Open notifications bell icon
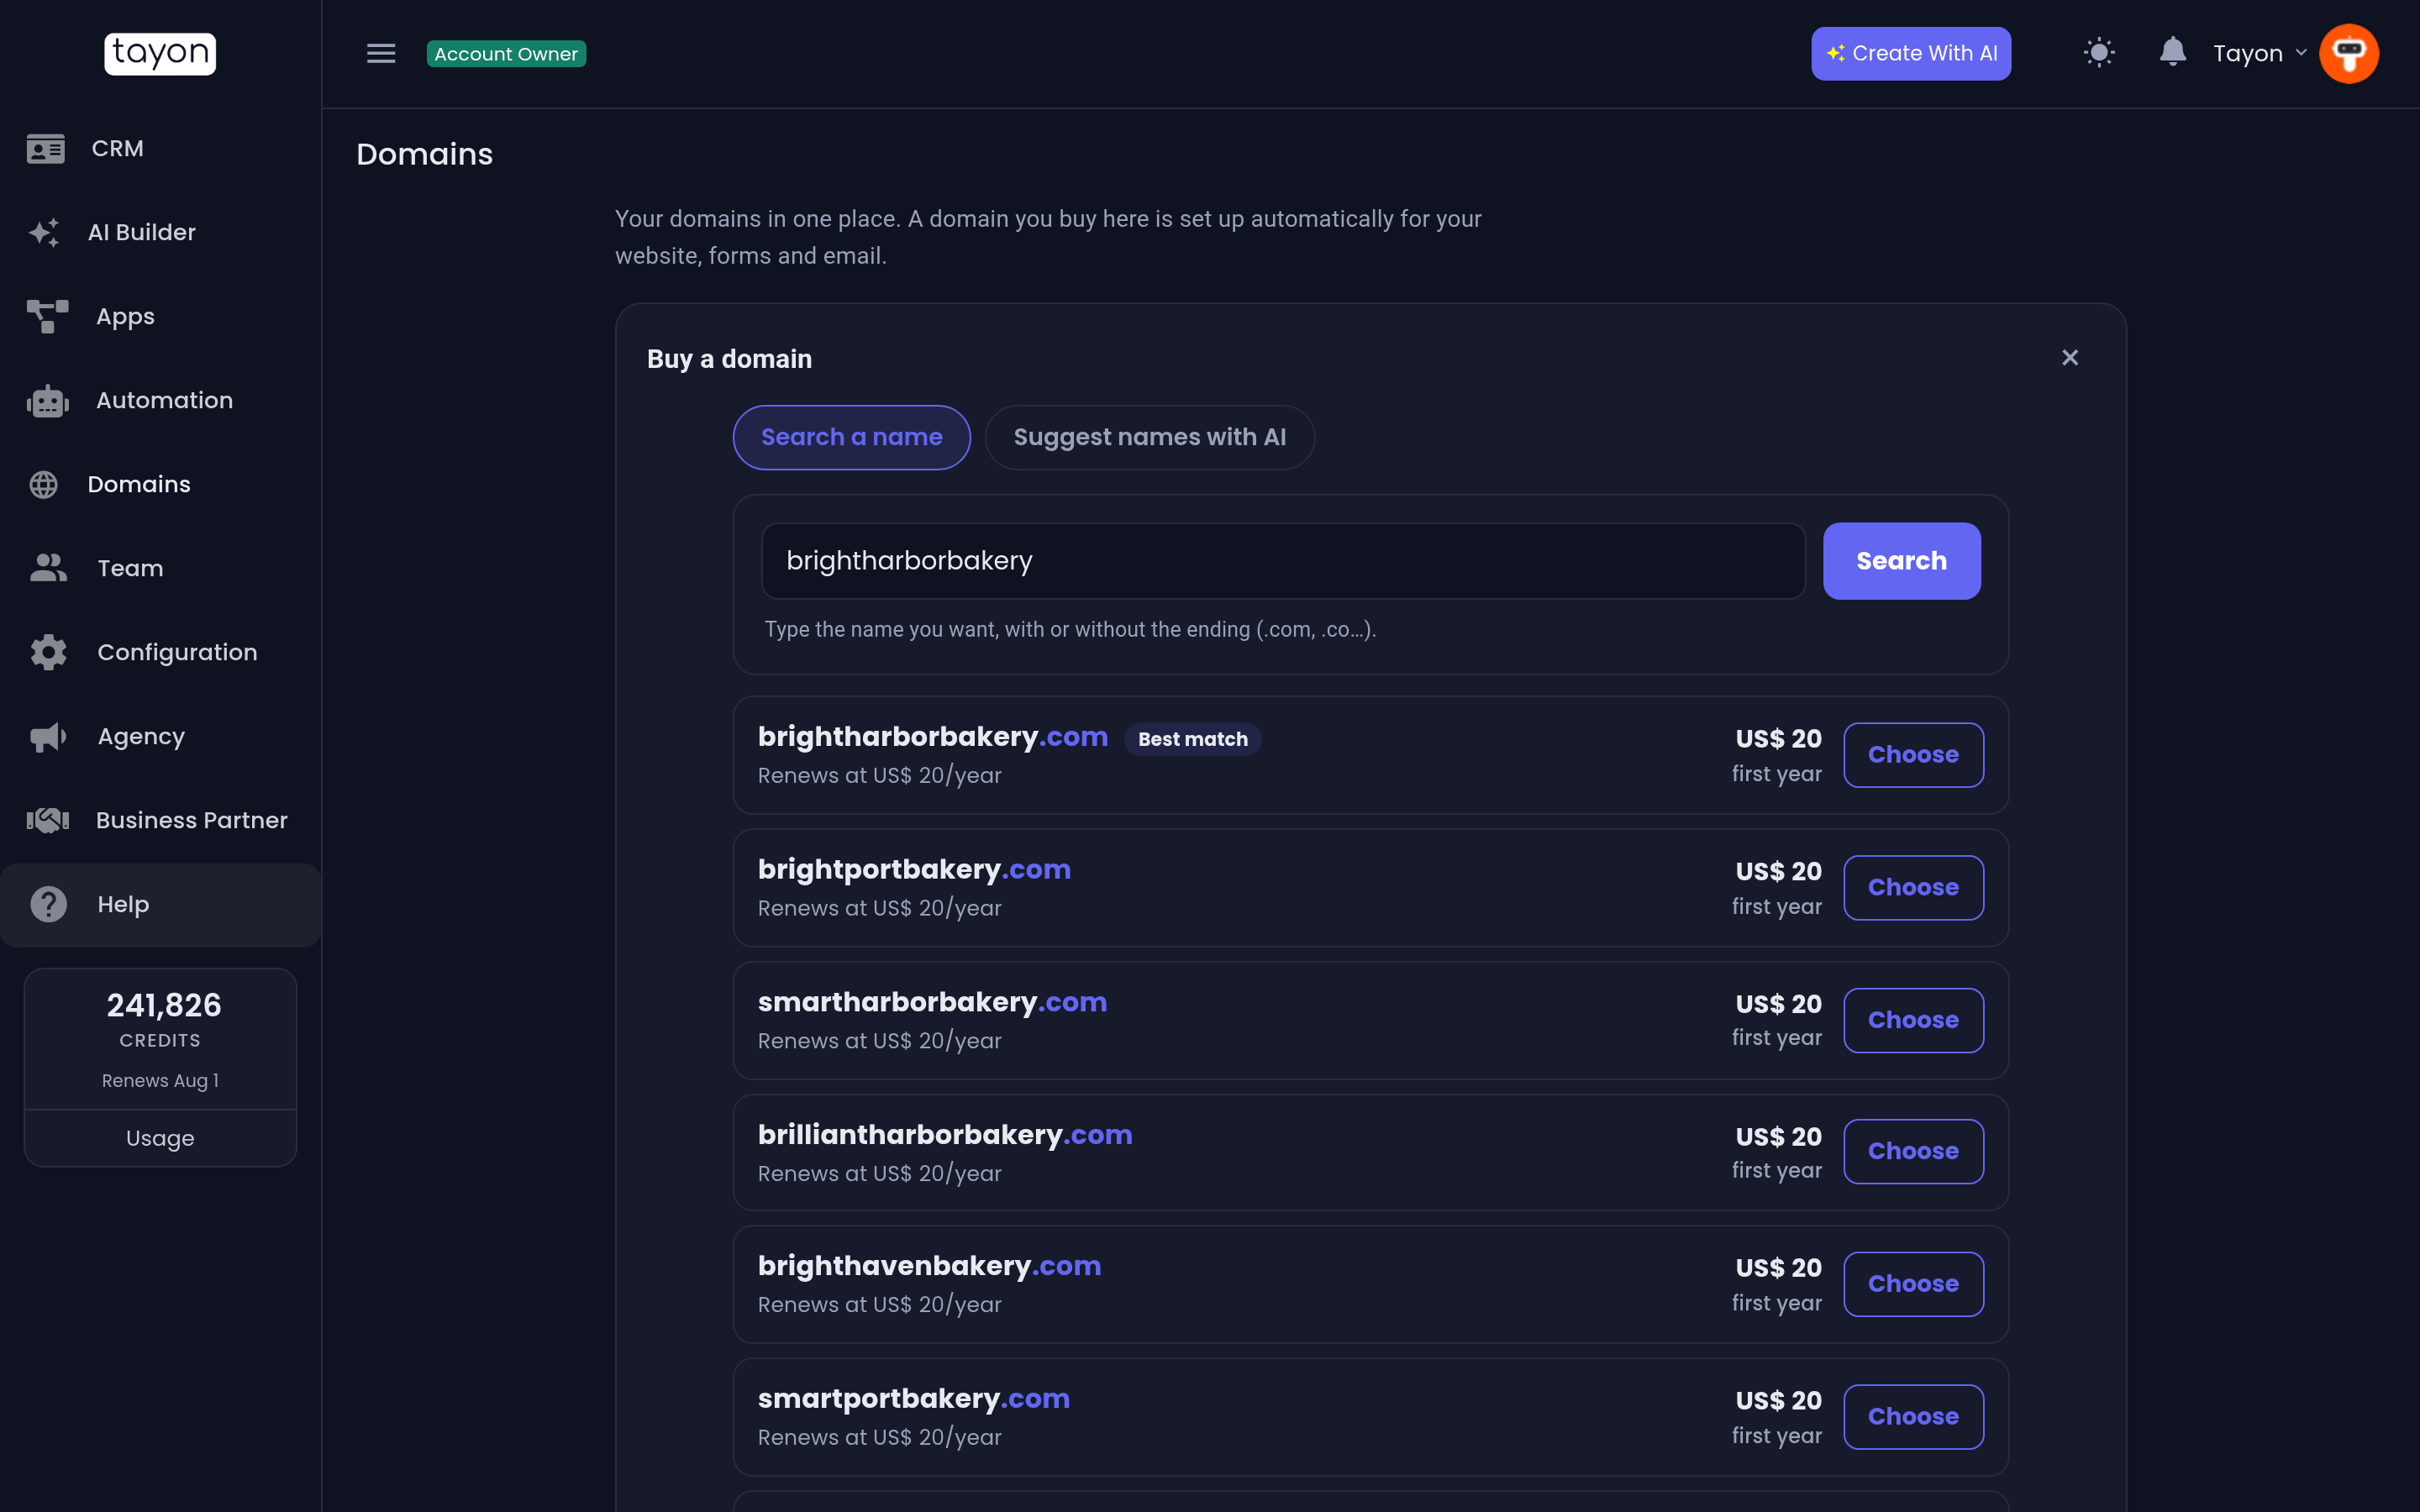Screen dimensions: 2420x1512 (x=2172, y=52)
